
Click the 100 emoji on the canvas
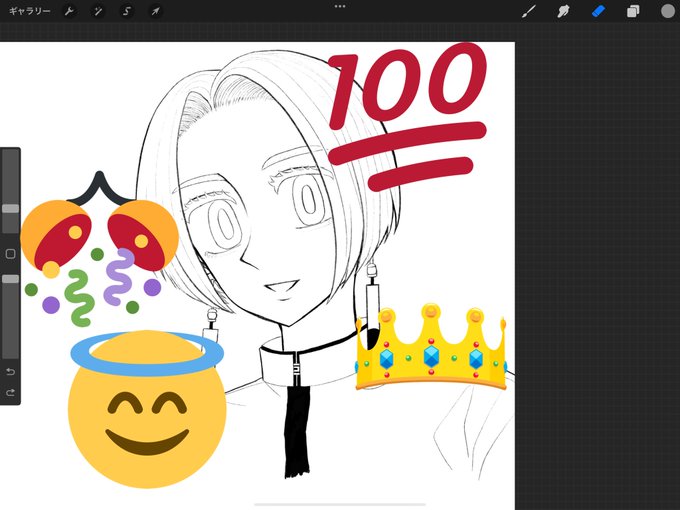tap(407, 116)
